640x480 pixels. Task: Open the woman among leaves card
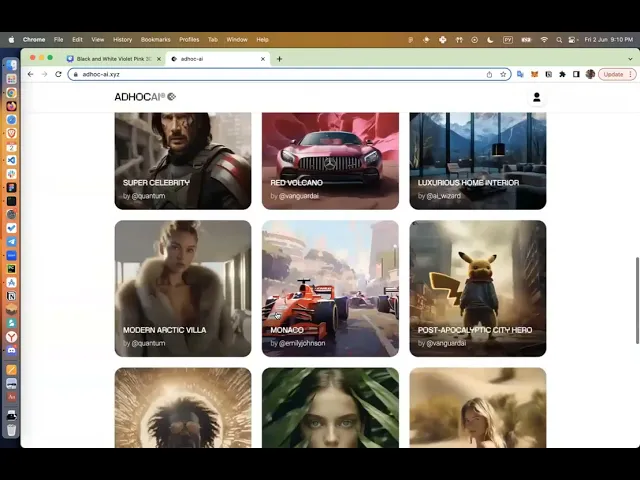coord(330,408)
